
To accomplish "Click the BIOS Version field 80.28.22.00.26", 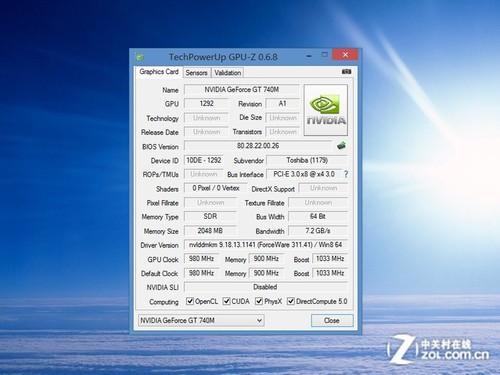I will point(258,146).
